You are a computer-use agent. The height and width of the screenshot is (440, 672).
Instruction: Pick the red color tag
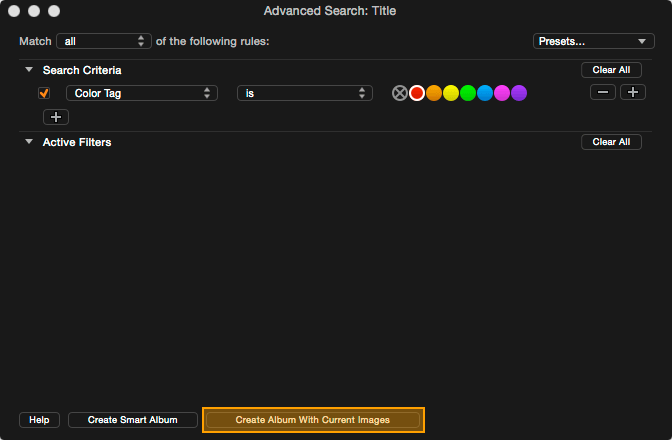tap(417, 93)
